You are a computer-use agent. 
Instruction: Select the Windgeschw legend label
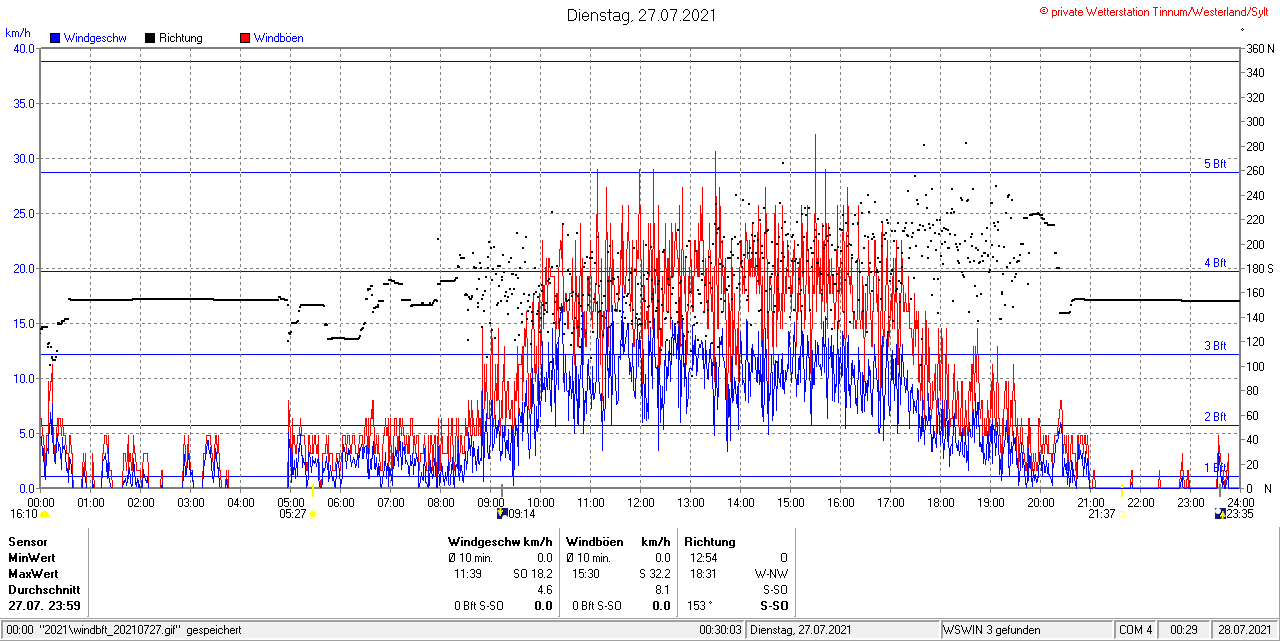(x=95, y=38)
